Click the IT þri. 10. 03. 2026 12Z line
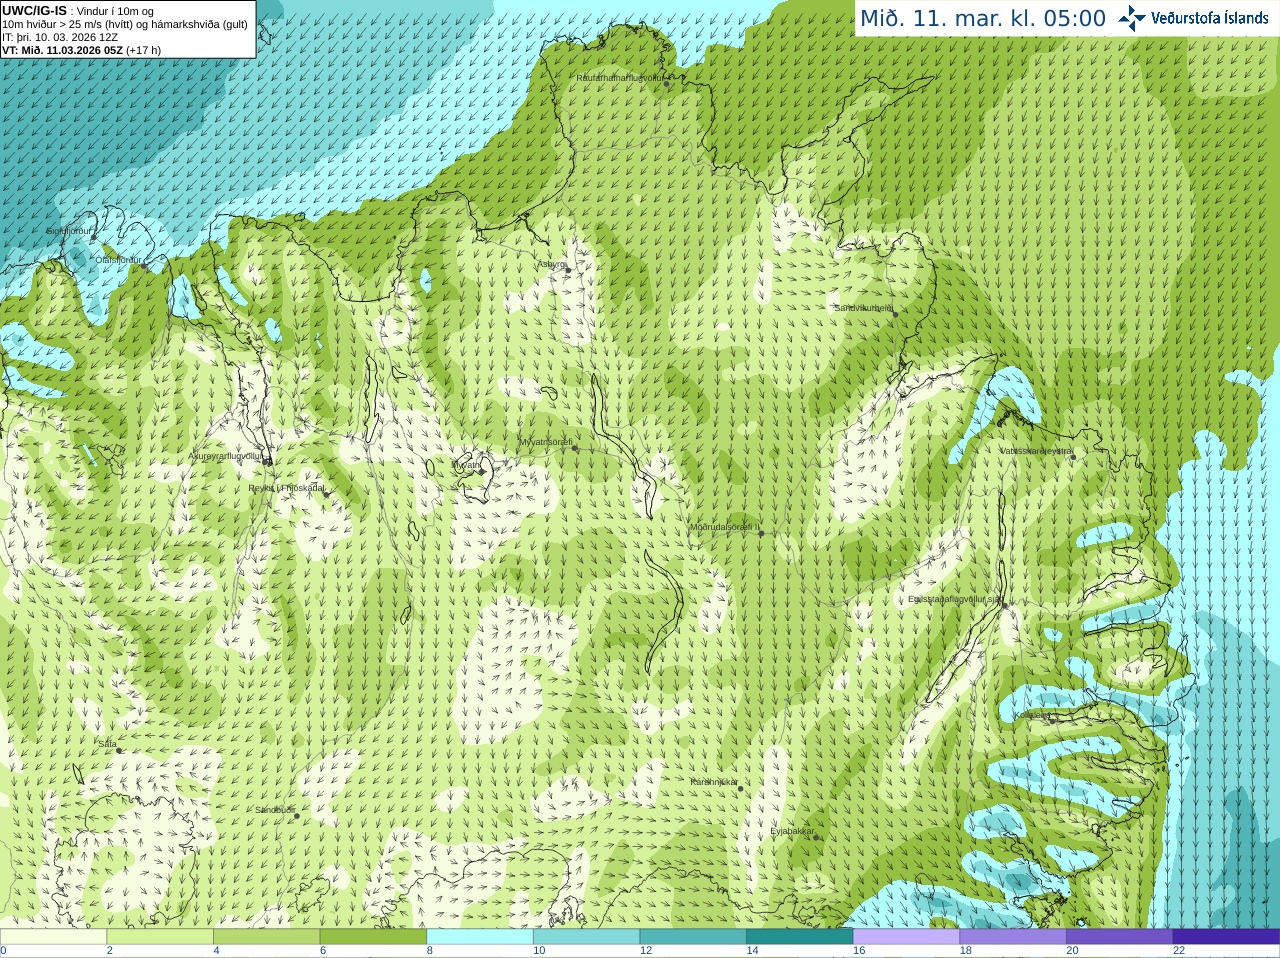The image size is (1280, 958). [x=60, y=37]
